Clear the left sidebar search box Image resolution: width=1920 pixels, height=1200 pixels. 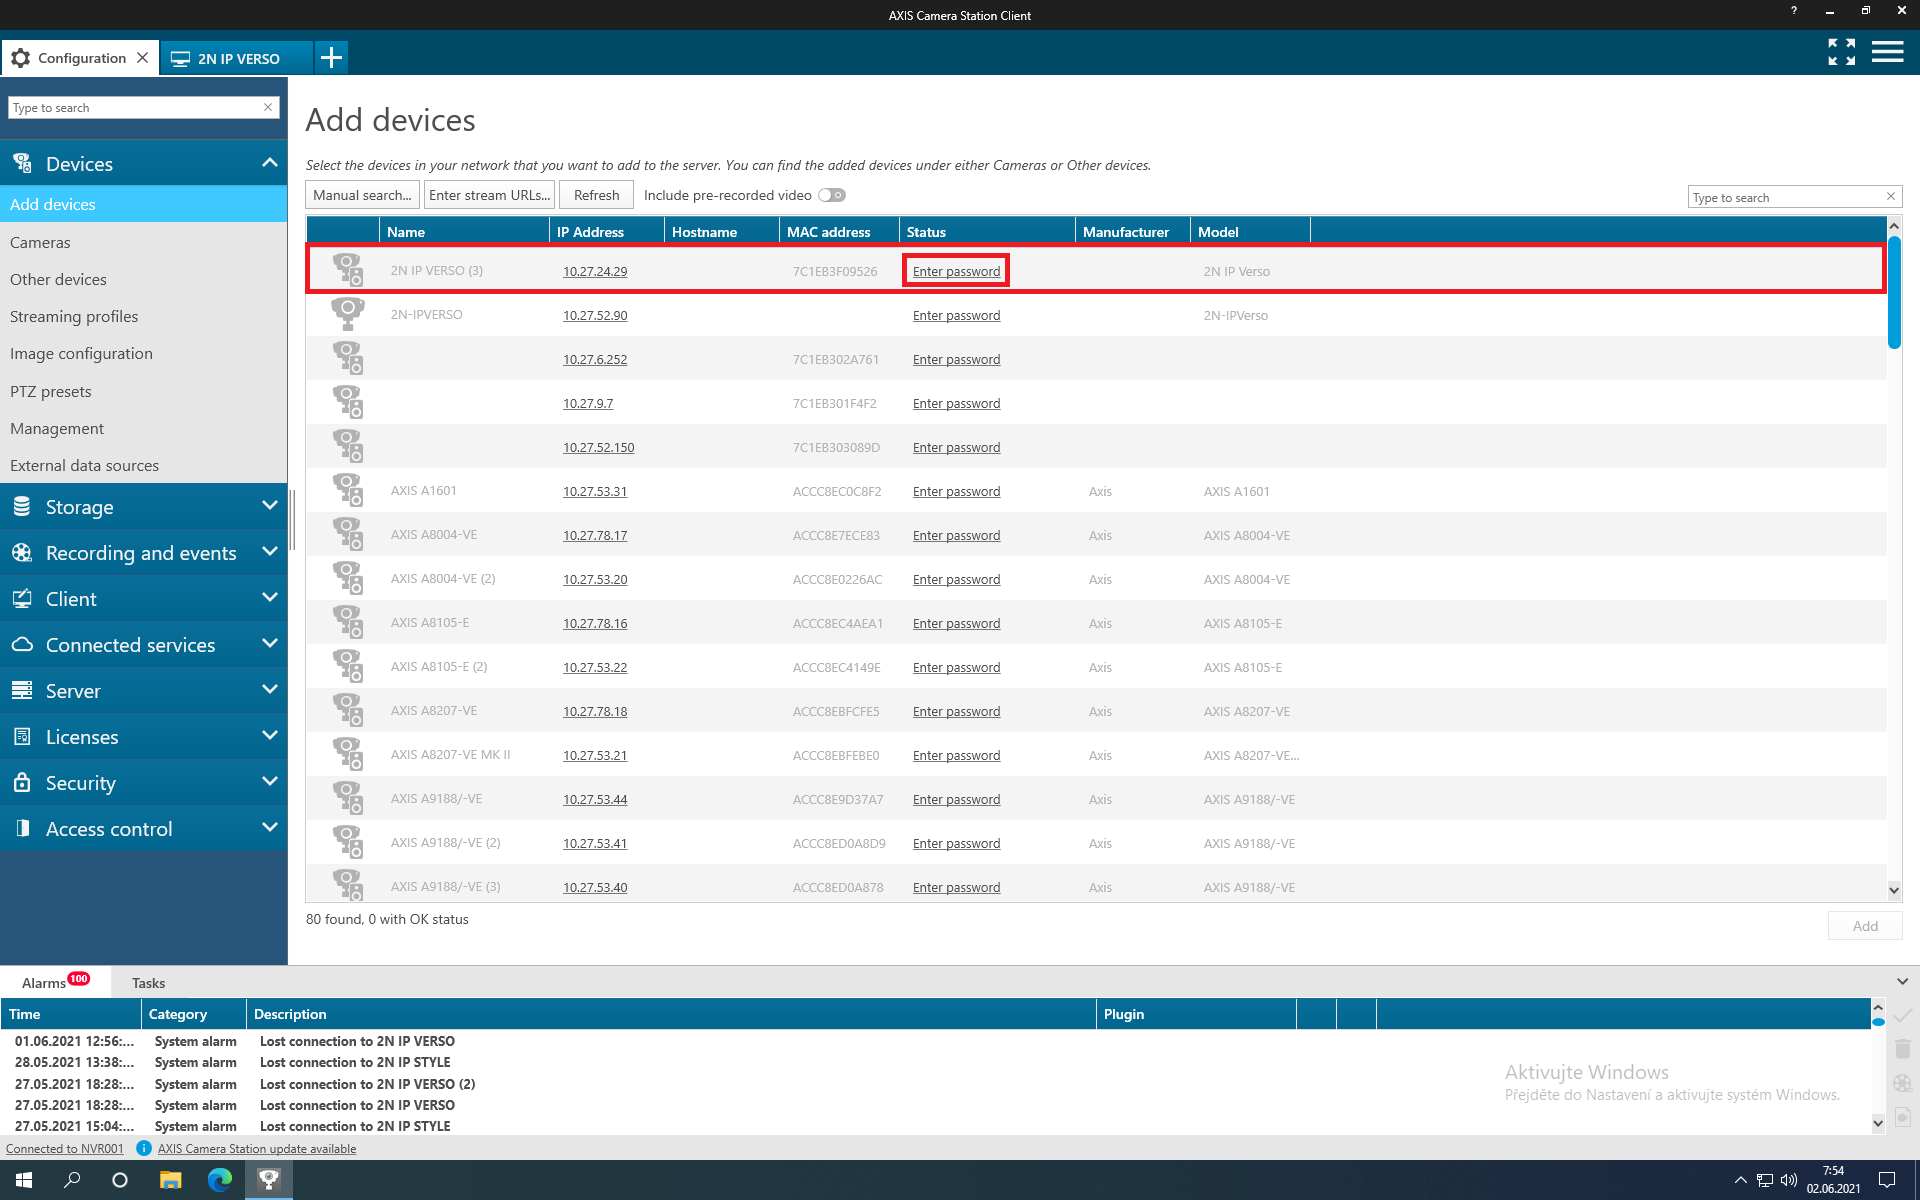pyautogui.click(x=268, y=107)
